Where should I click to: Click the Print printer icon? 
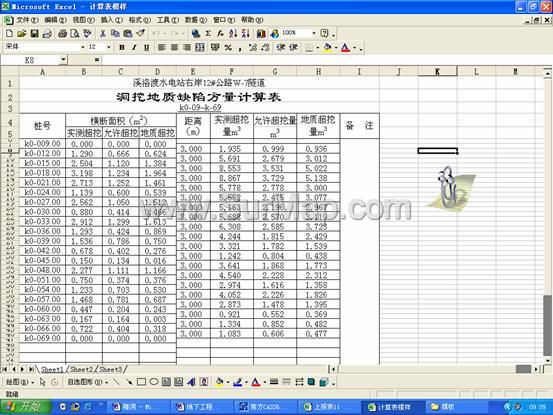pos(63,33)
